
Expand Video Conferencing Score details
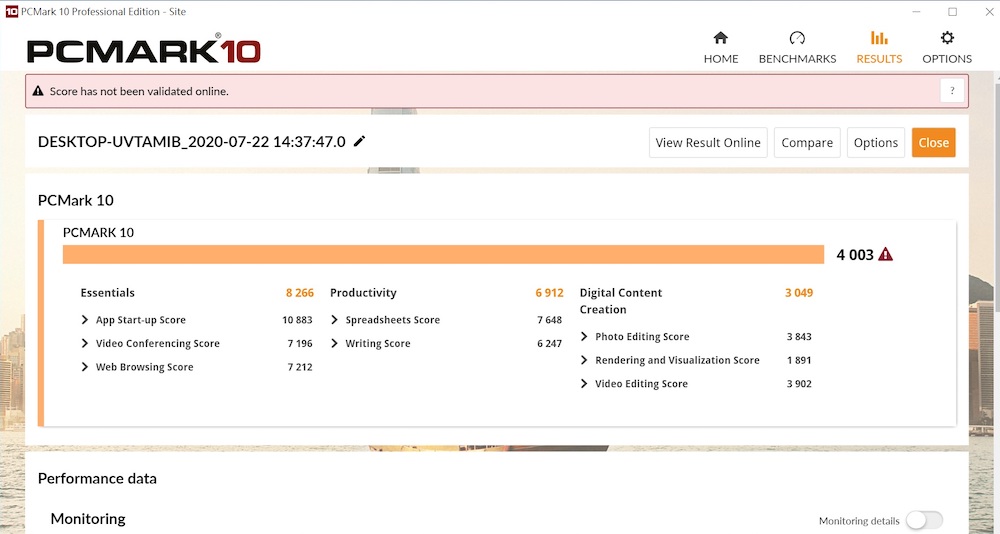click(84, 343)
